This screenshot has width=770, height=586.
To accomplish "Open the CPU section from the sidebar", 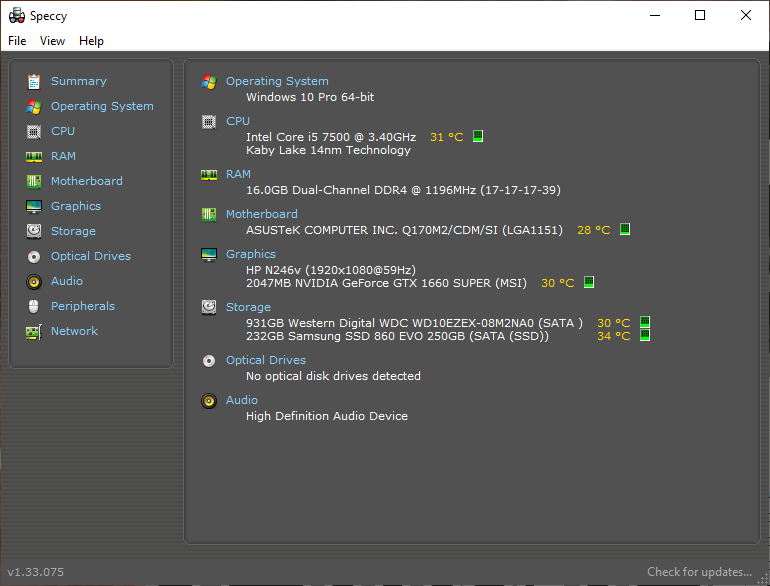I will tap(63, 131).
